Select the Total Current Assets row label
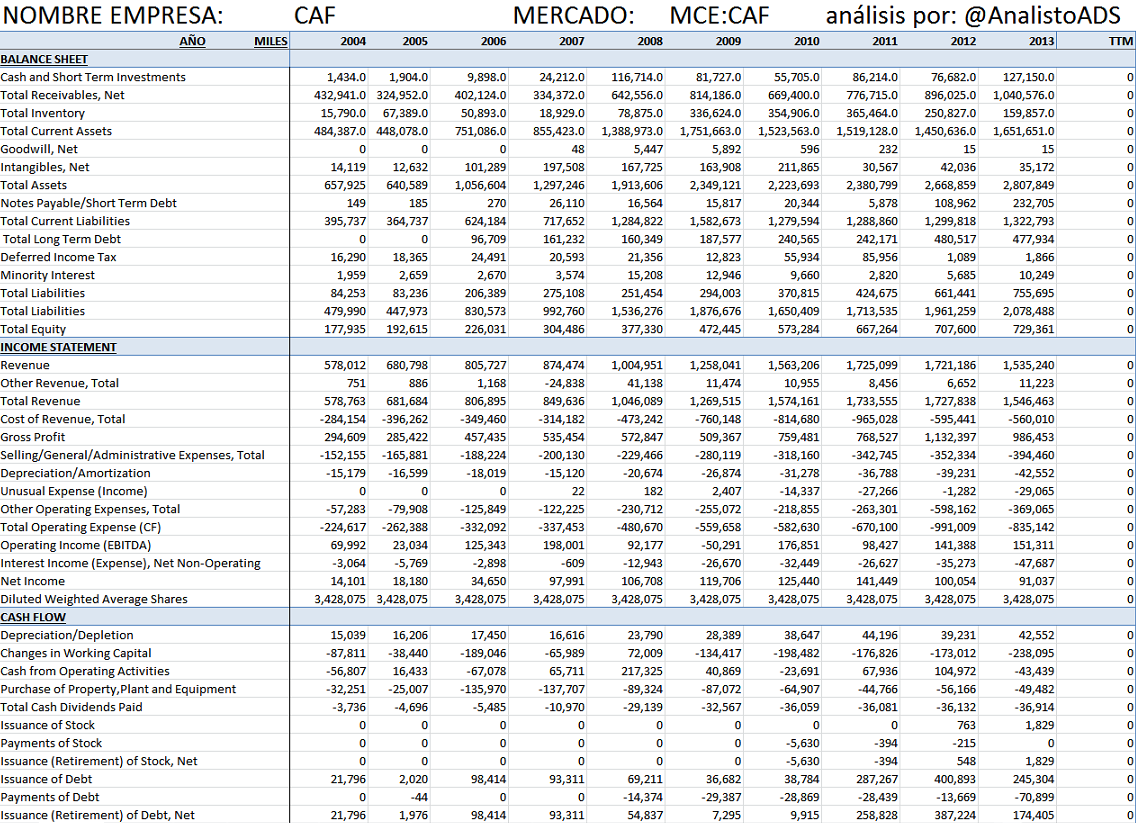The width and height of the screenshot is (1137, 824). pyautogui.click(x=56, y=131)
